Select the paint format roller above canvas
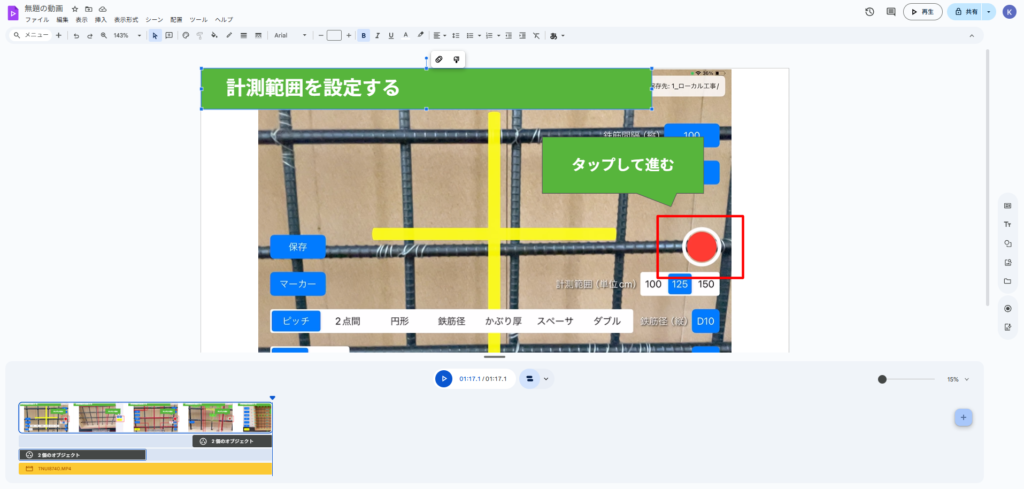The width and height of the screenshot is (1024, 489). pyautogui.click(x=456, y=60)
